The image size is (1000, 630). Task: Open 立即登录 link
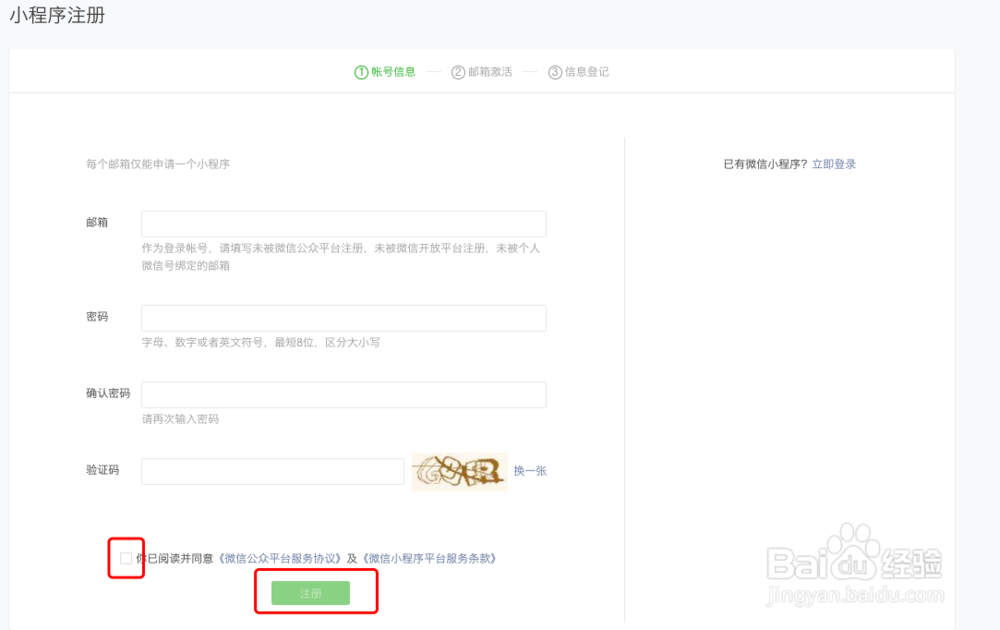coord(834,164)
